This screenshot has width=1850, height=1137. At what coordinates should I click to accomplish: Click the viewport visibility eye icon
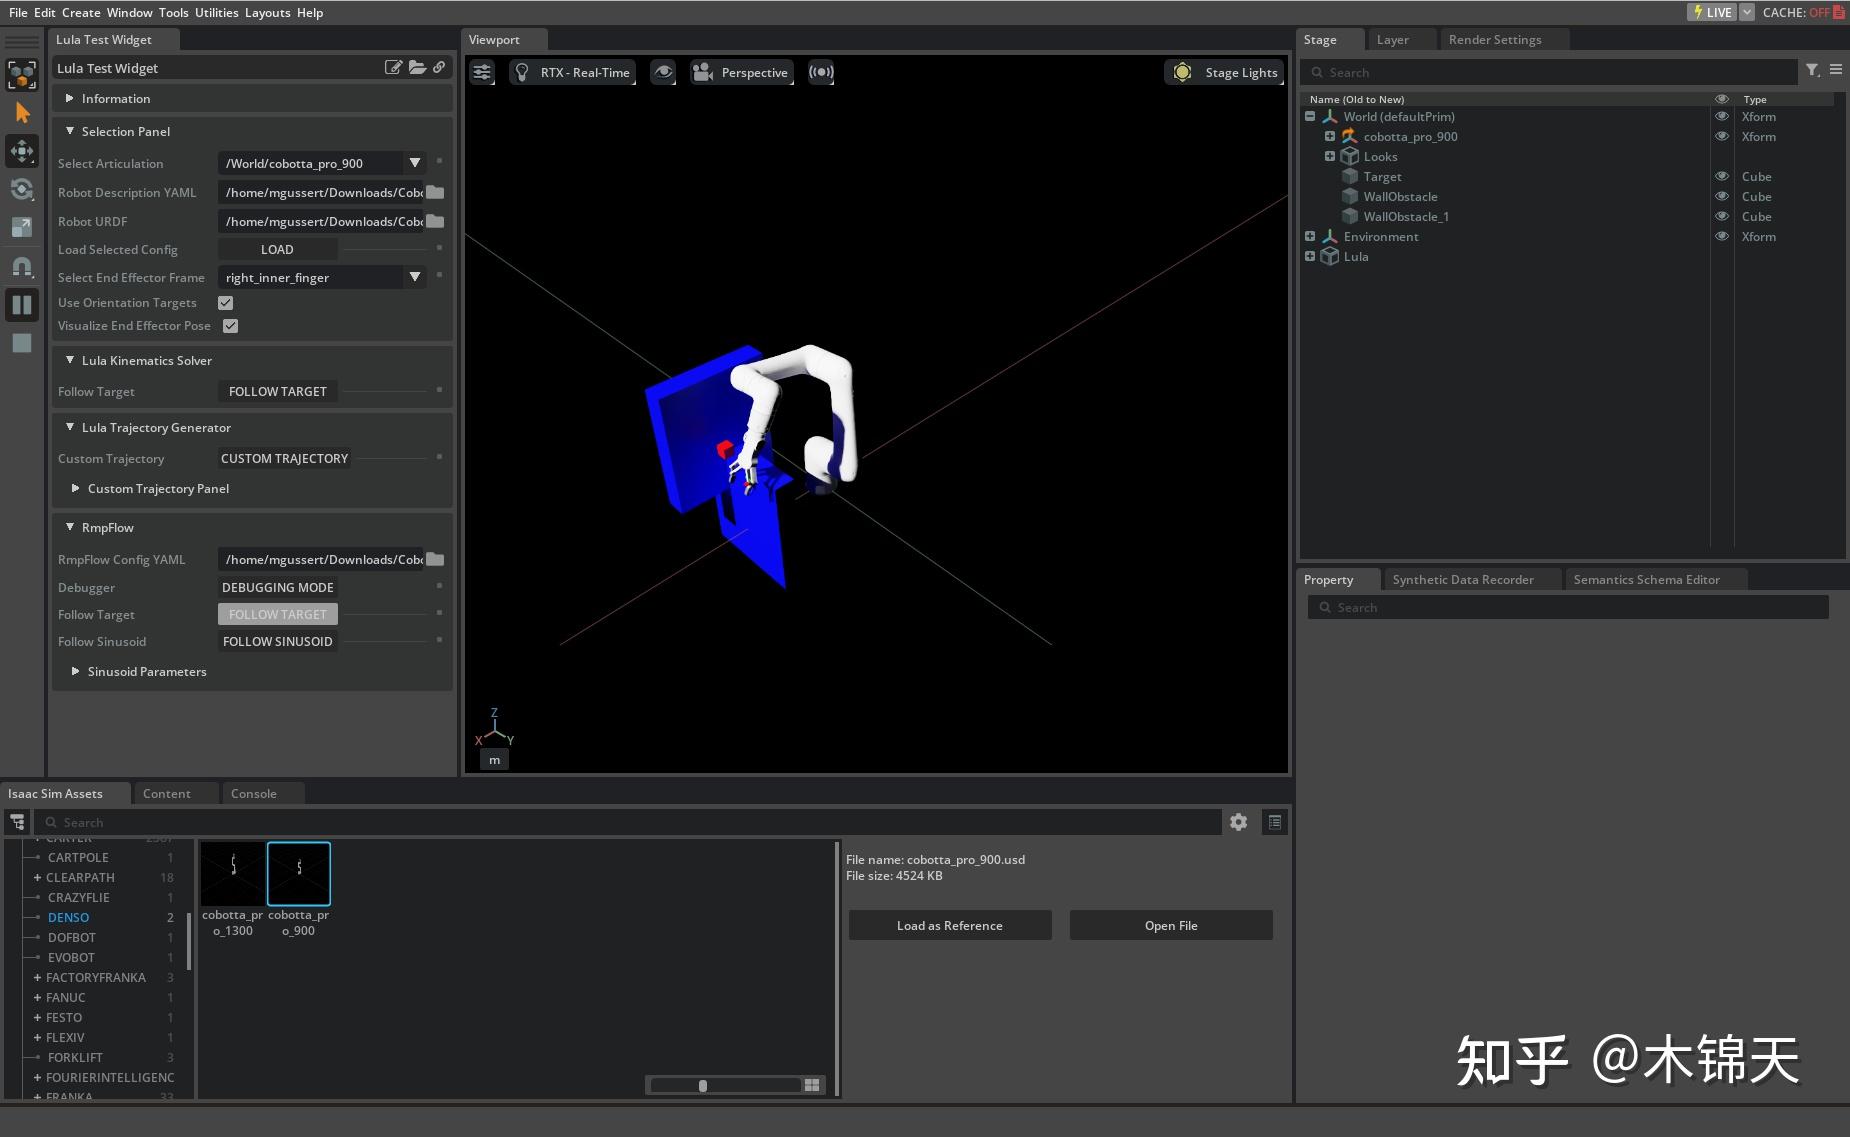tap(663, 71)
